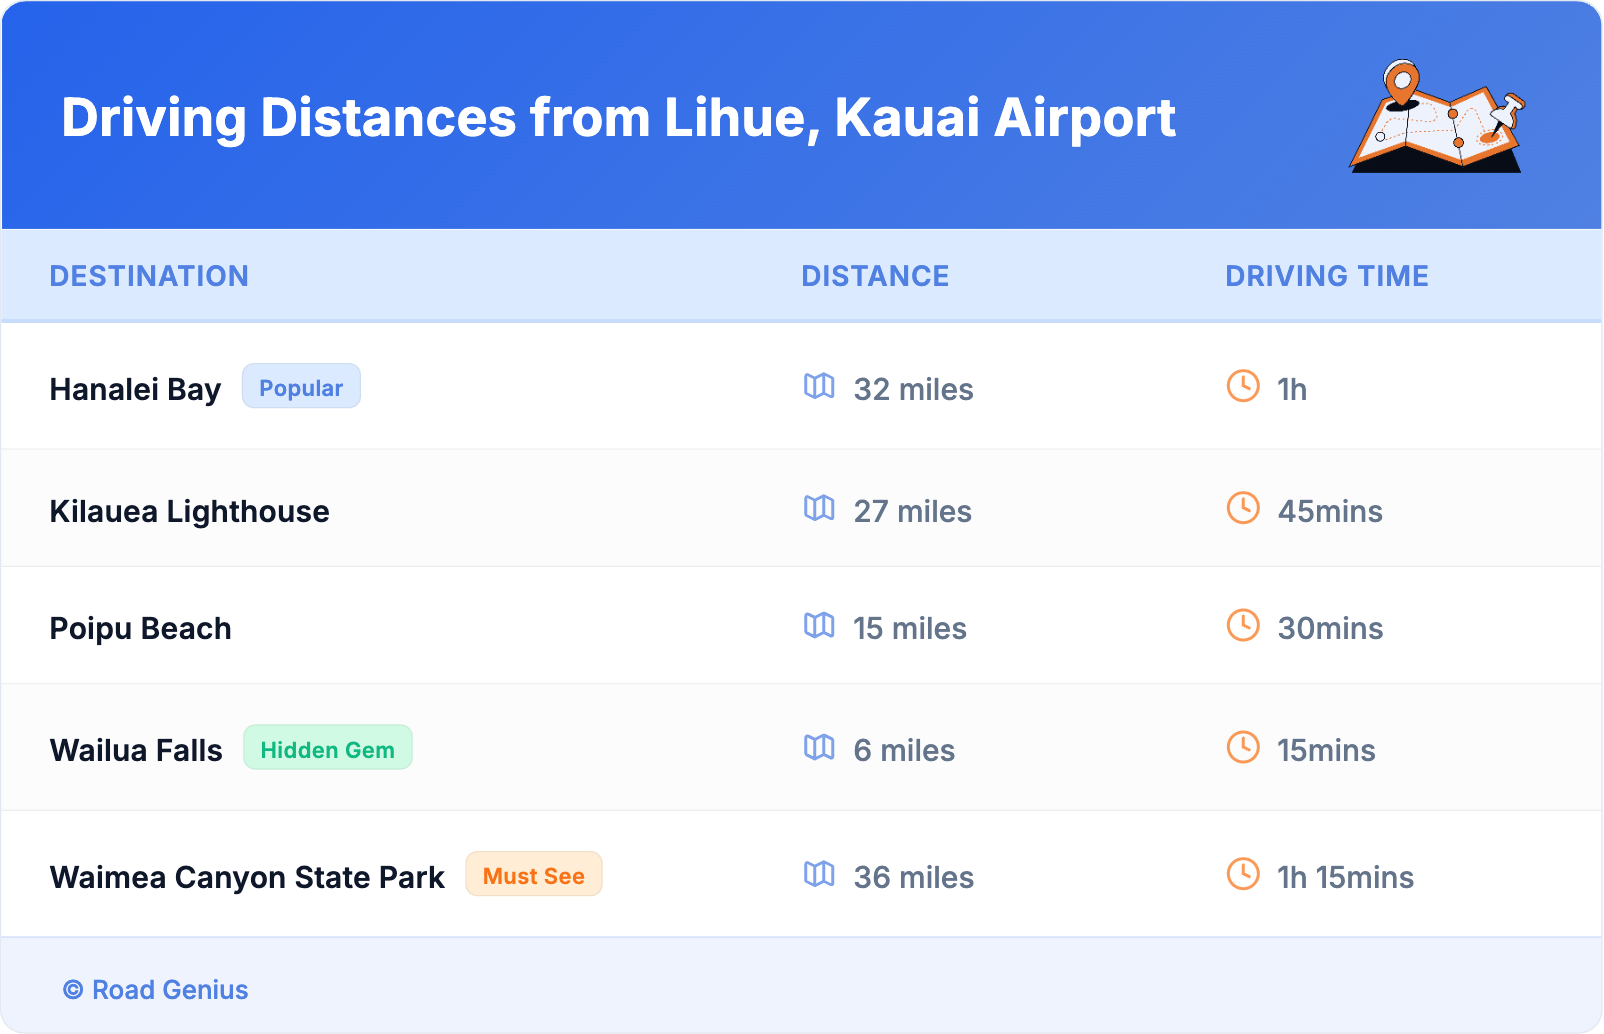The height and width of the screenshot is (1034, 1604).
Task: Open the Road Genius copyright link
Action: pyautogui.click(x=156, y=990)
